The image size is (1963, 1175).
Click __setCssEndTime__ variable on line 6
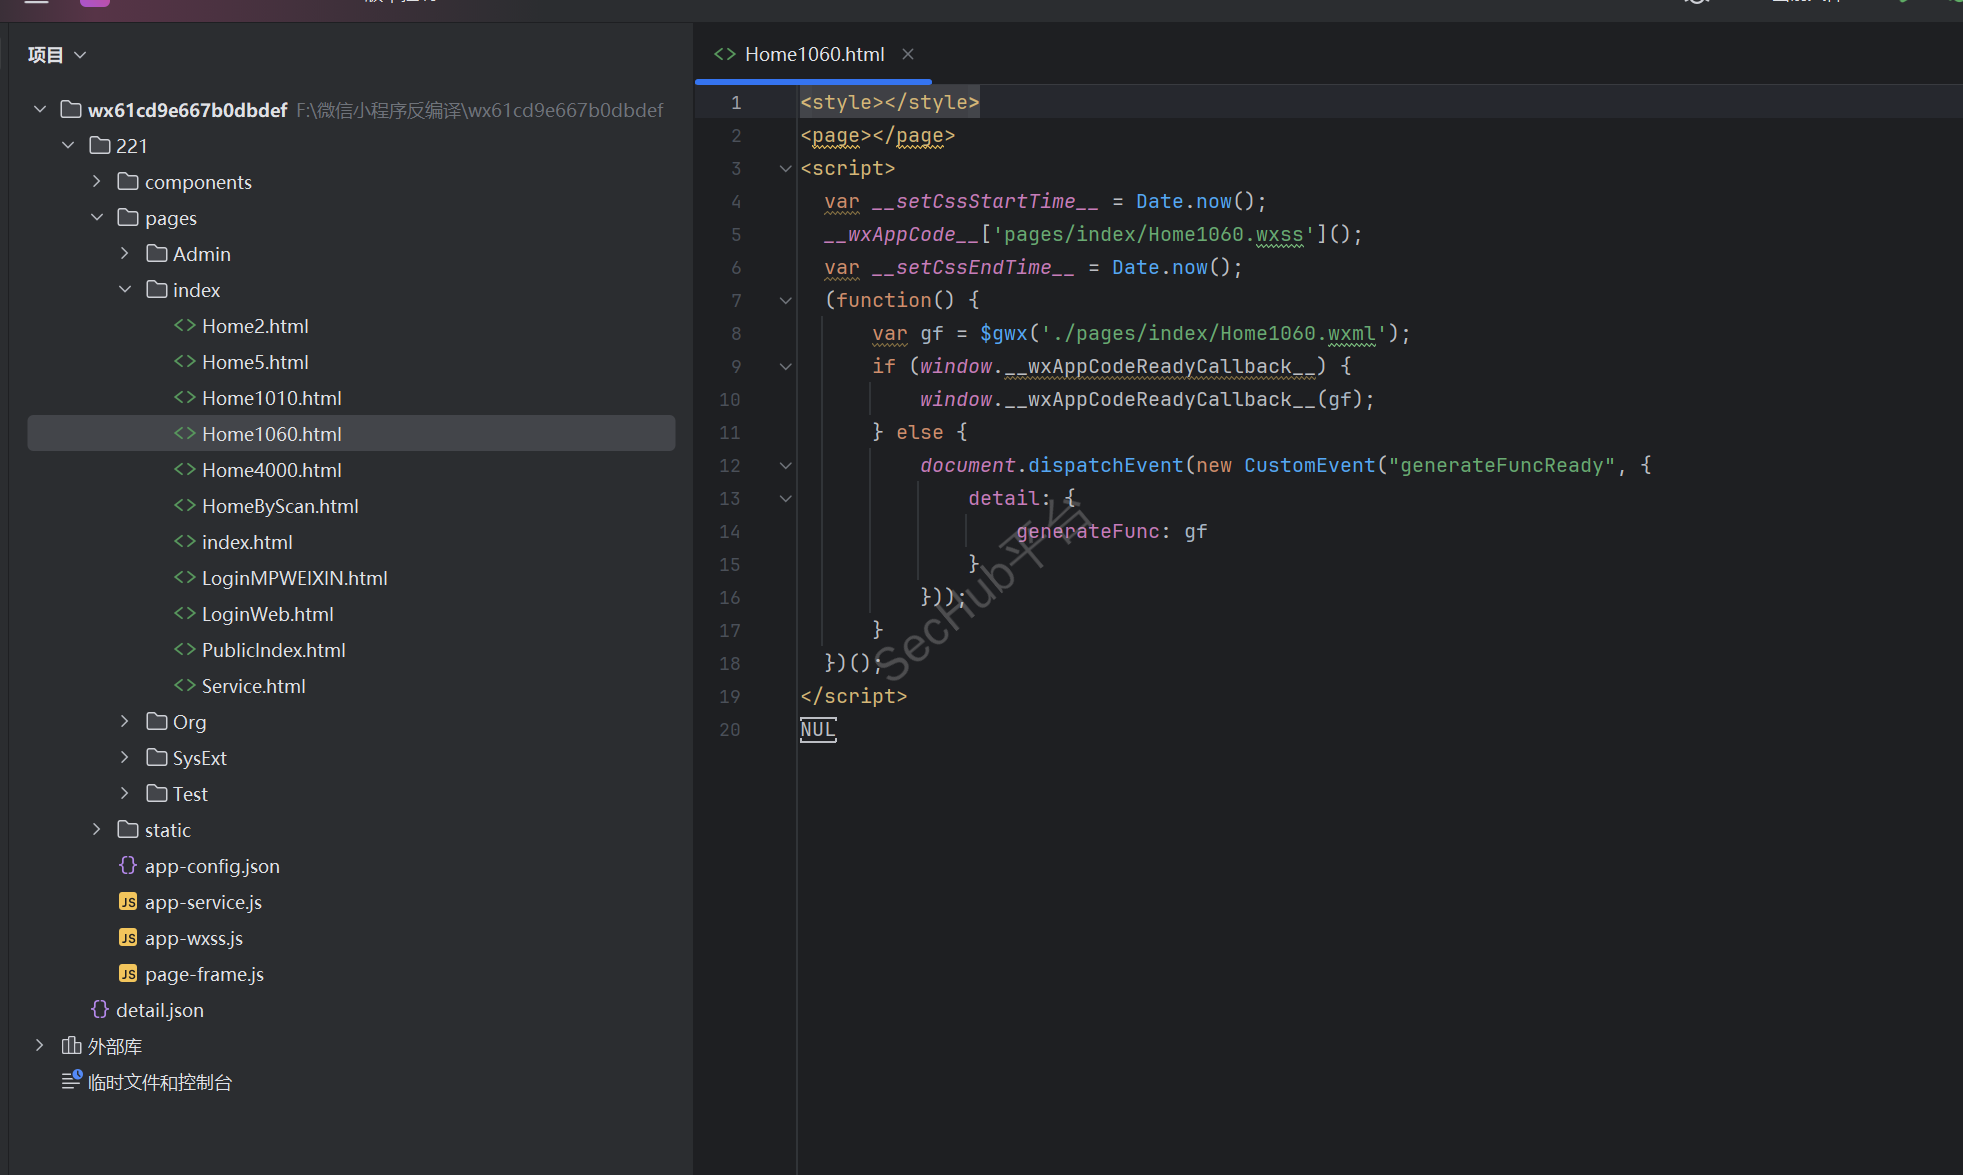click(x=973, y=267)
